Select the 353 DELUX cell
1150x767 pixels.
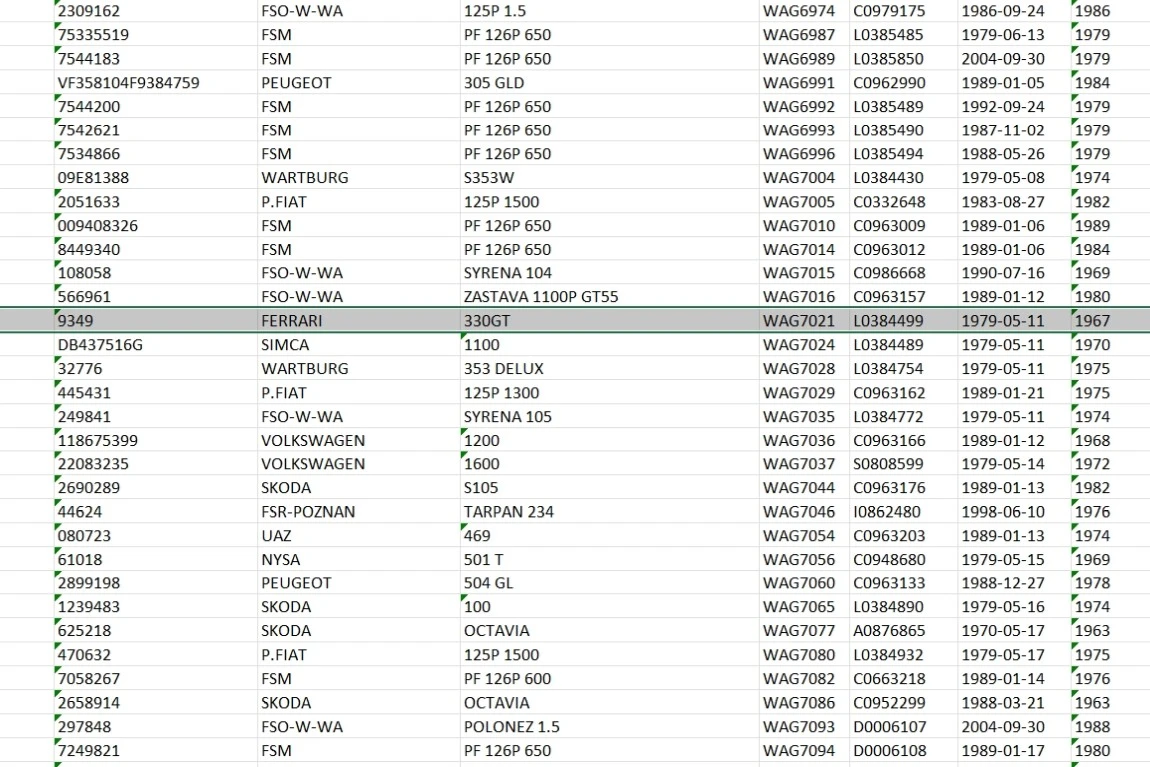pos(503,369)
